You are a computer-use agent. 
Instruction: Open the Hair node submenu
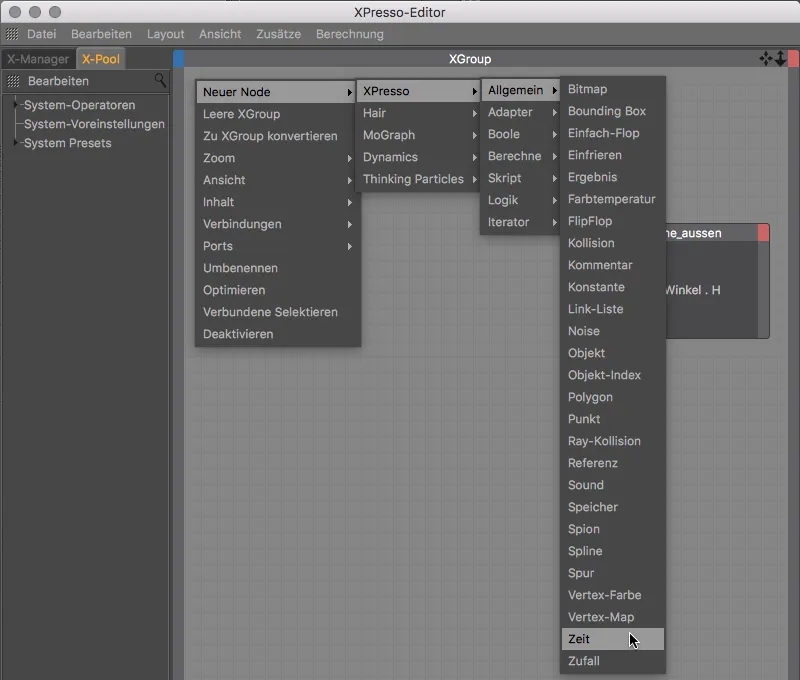418,113
